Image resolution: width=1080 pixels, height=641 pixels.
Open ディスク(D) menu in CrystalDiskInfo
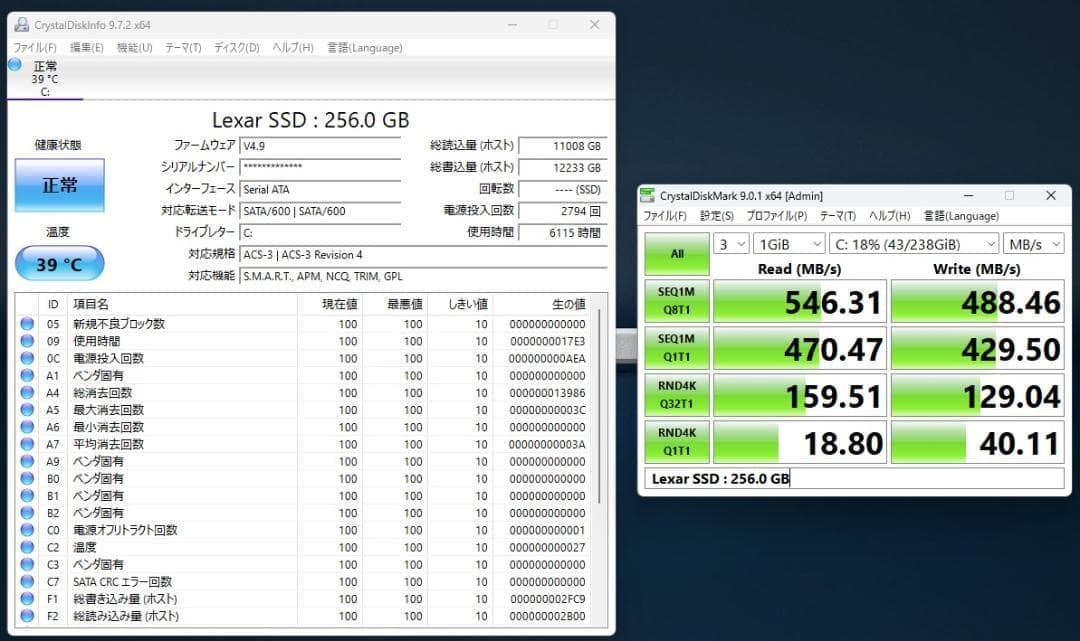point(236,48)
